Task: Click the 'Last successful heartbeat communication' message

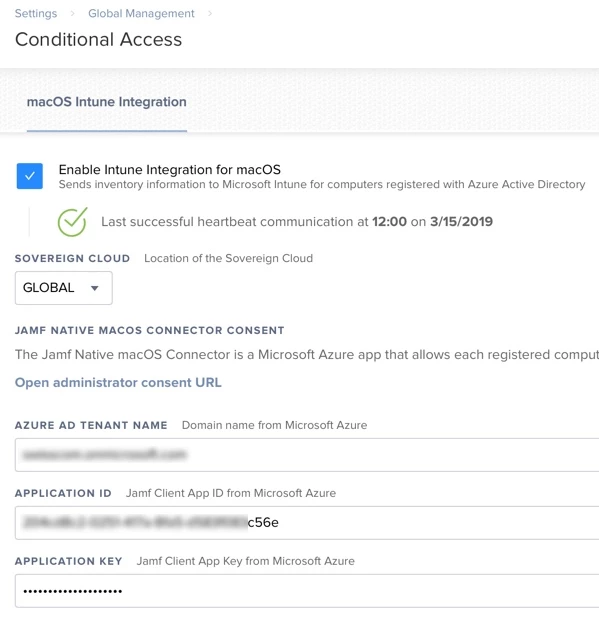Action: click(x=297, y=222)
